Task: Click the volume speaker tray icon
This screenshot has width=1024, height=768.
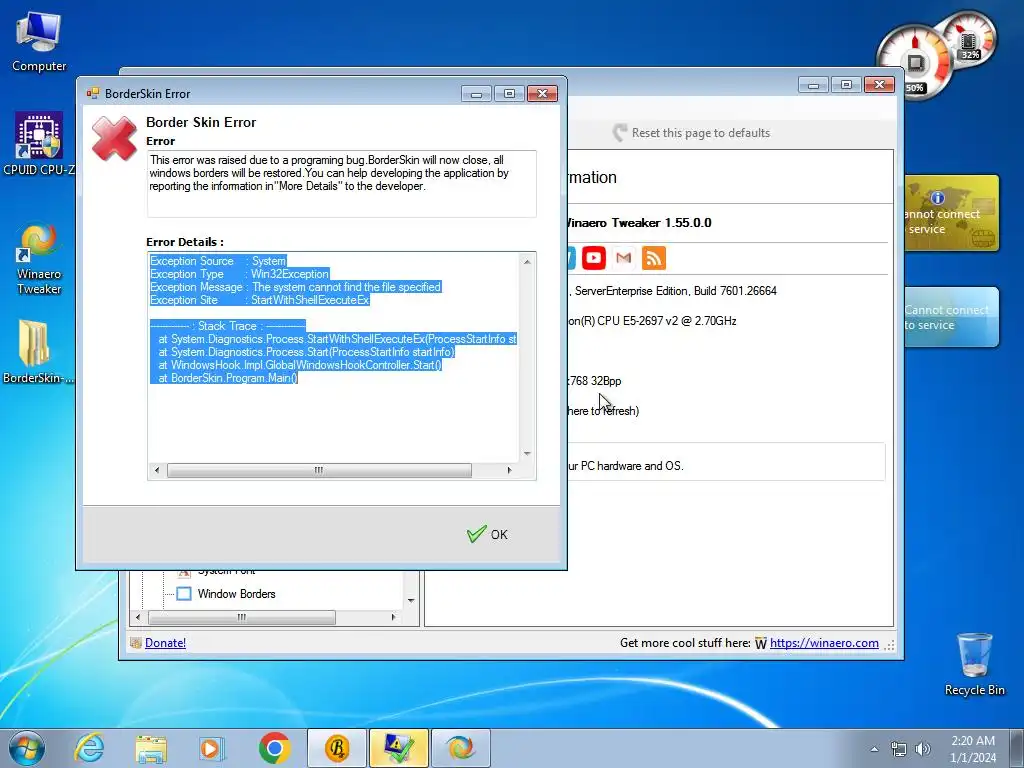Action: click(x=923, y=749)
